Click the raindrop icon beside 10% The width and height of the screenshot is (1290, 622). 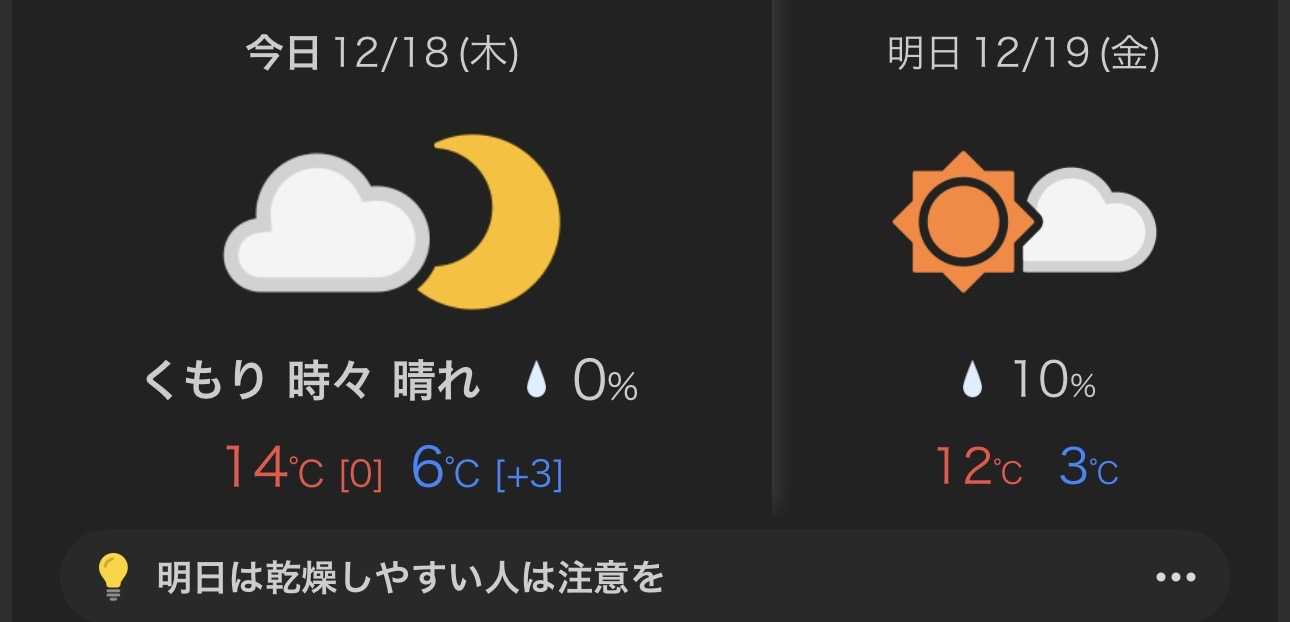[971, 381]
